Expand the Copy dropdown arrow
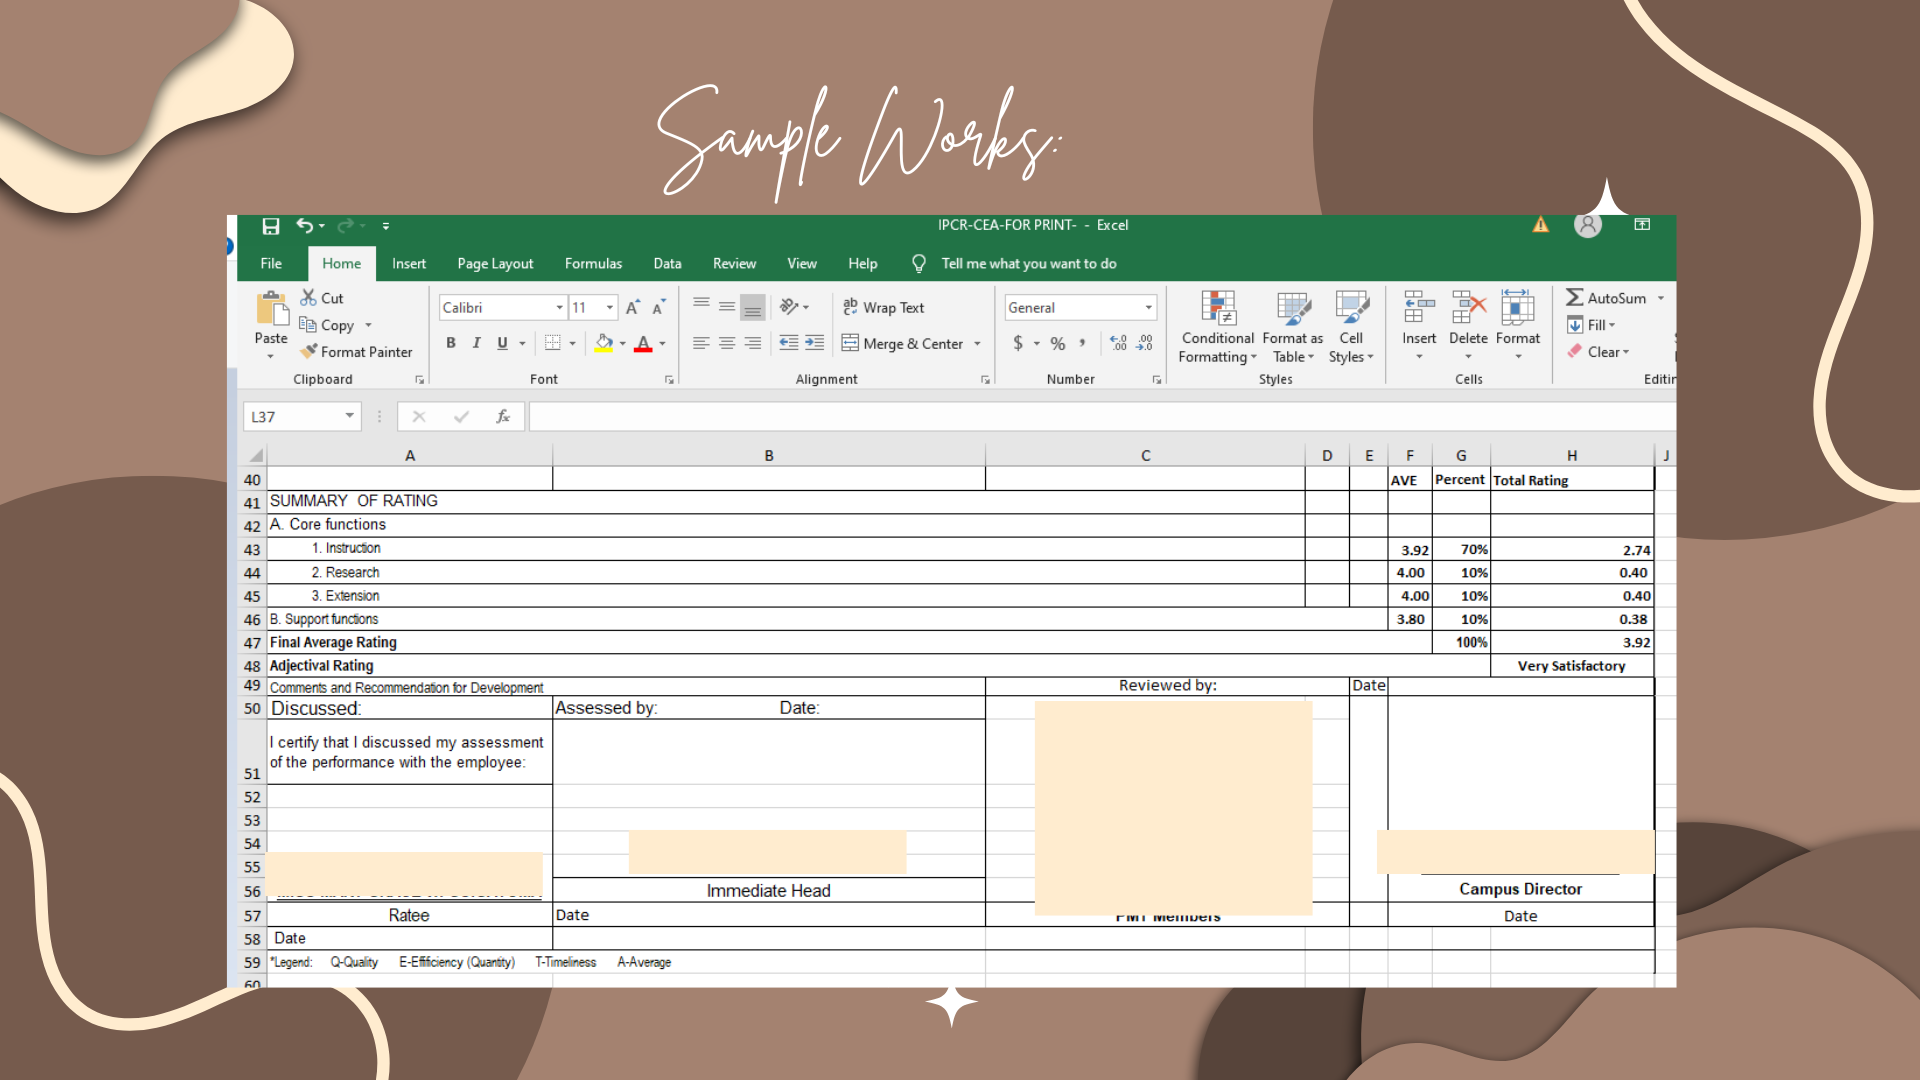Viewport: 1920px width, 1080px height. tap(368, 326)
